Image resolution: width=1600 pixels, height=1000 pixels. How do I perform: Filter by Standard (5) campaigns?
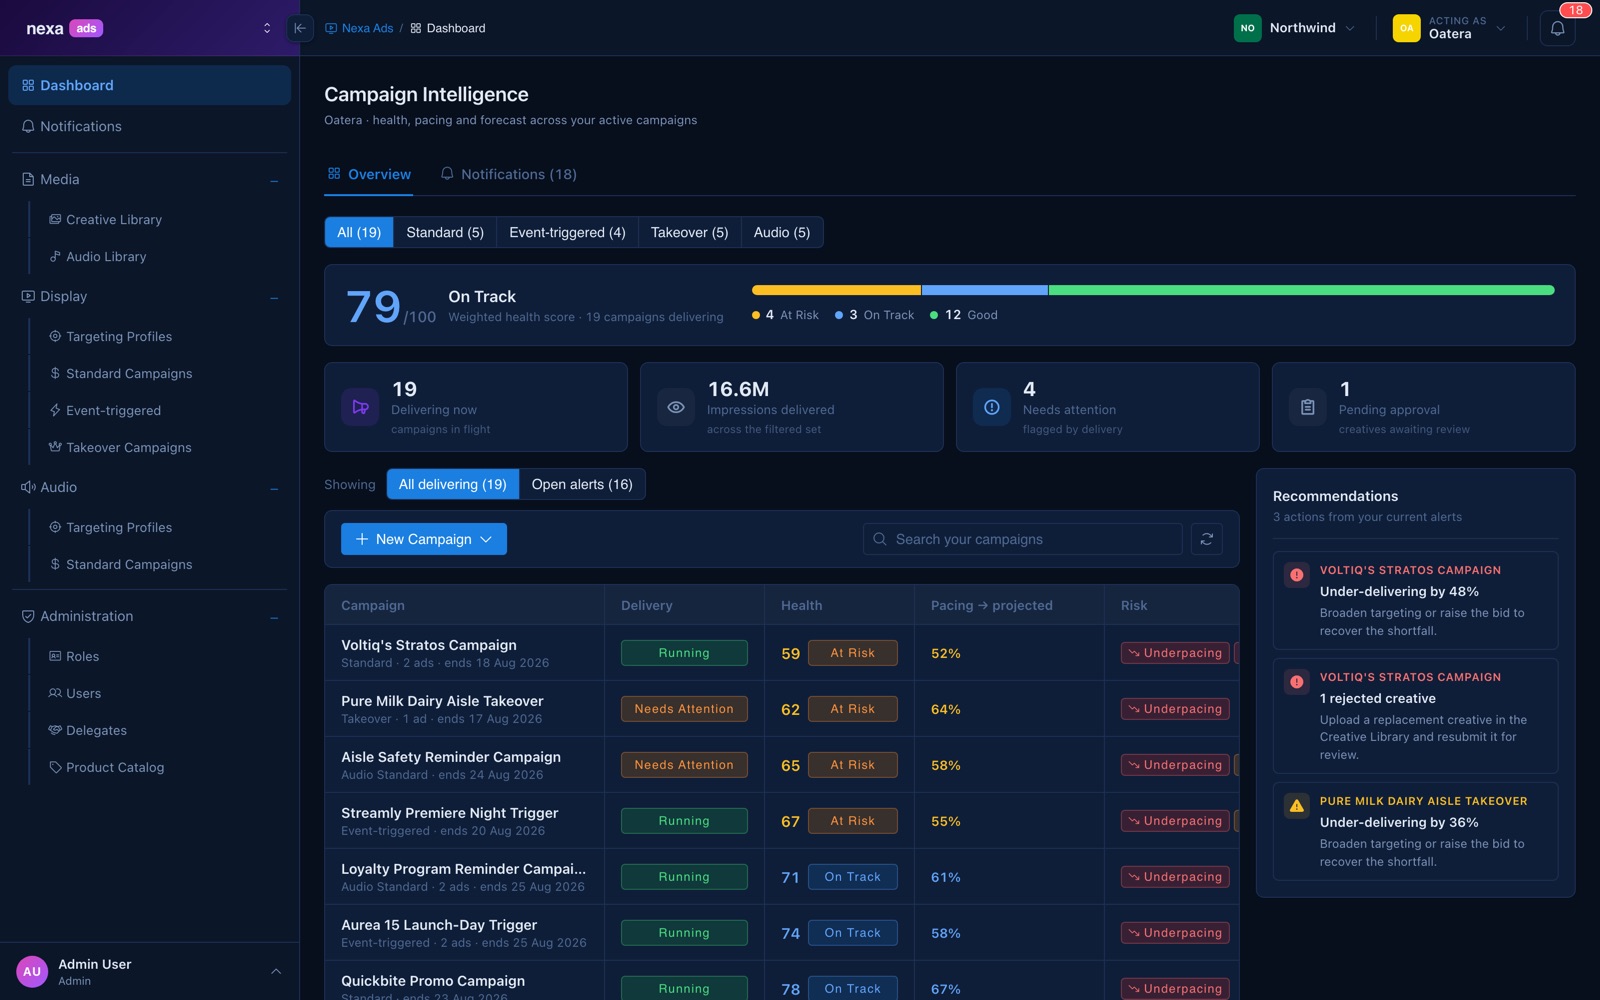(x=445, y=232)
